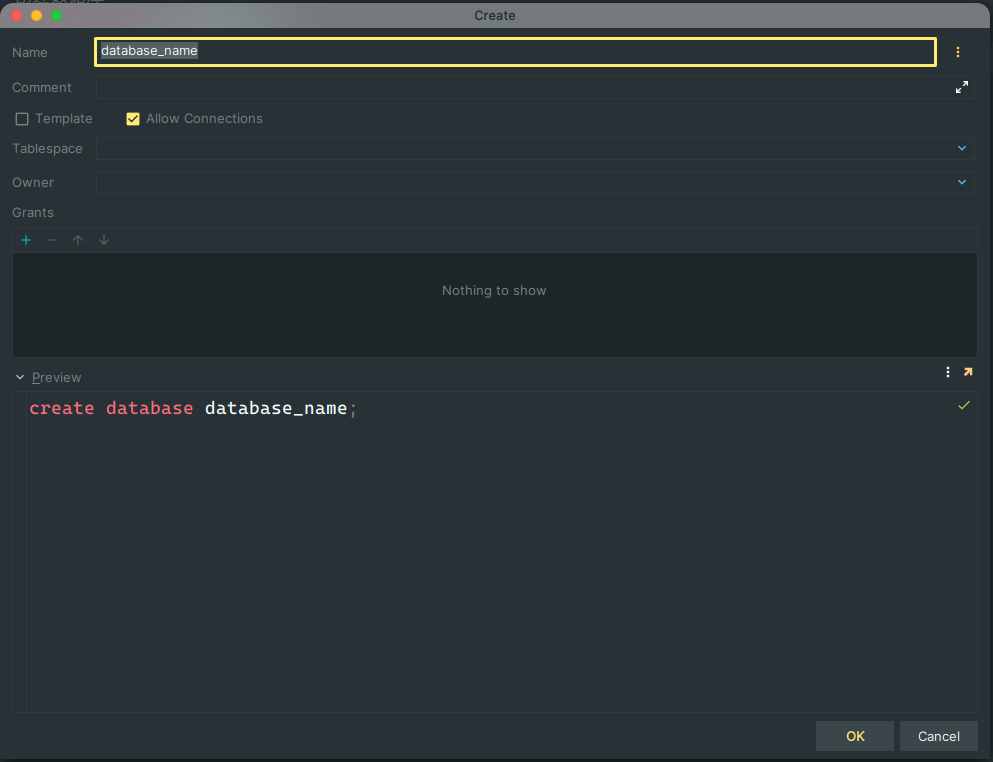Image resolution: width=993 pixels, height=762 pixels.
Task: Uncheck Allow Connections checkbox
Action: [x=133, y=119]
